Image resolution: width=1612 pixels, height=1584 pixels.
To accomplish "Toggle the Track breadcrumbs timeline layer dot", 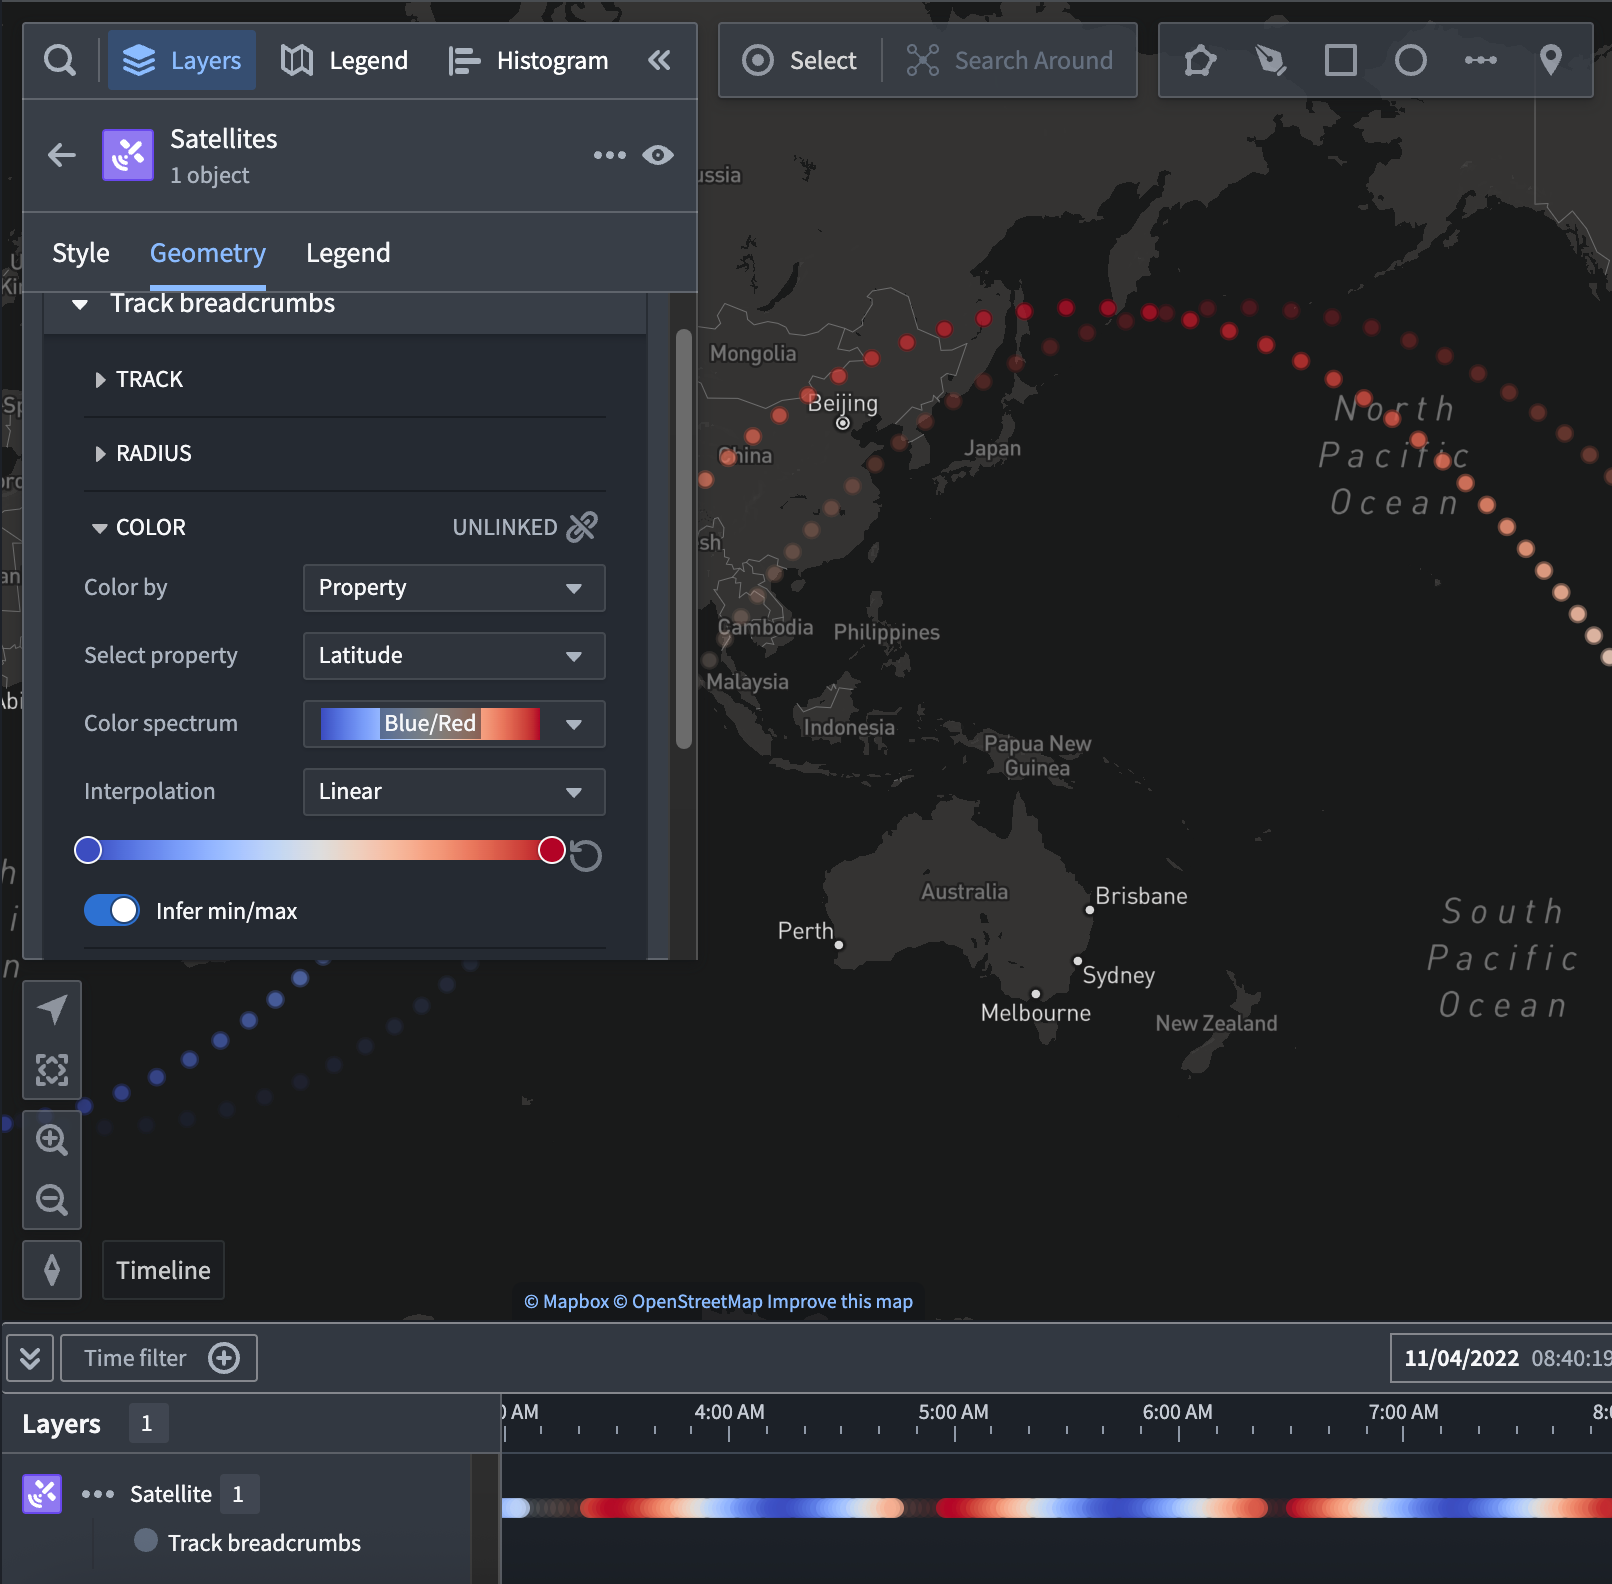I will coord(146,1541).
